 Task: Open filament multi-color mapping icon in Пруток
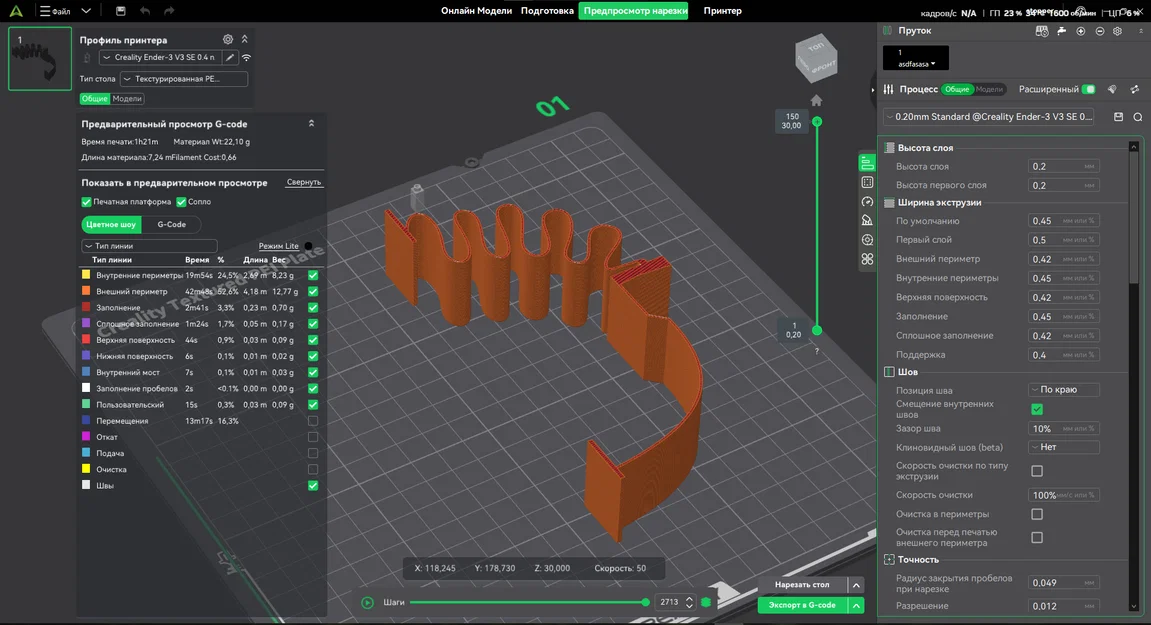1042,31
